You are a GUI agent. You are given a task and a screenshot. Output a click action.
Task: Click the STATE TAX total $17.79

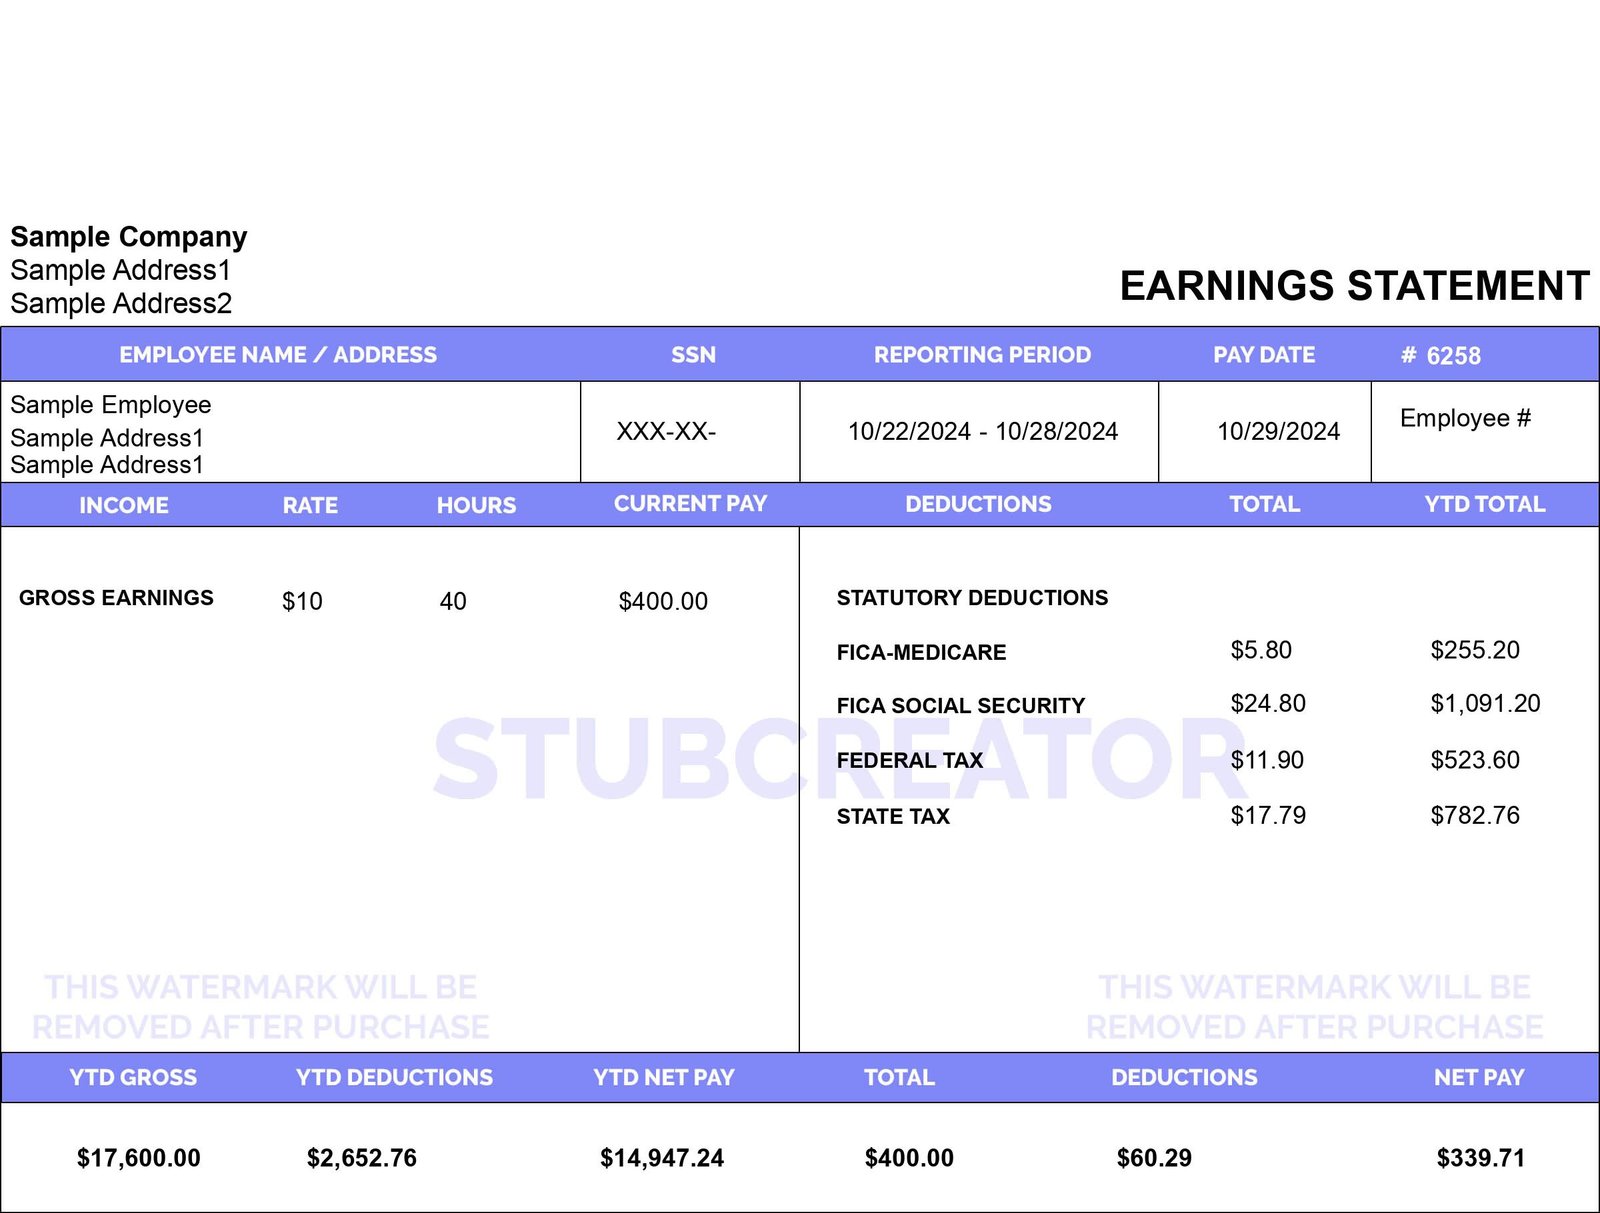pos(1267,816)
